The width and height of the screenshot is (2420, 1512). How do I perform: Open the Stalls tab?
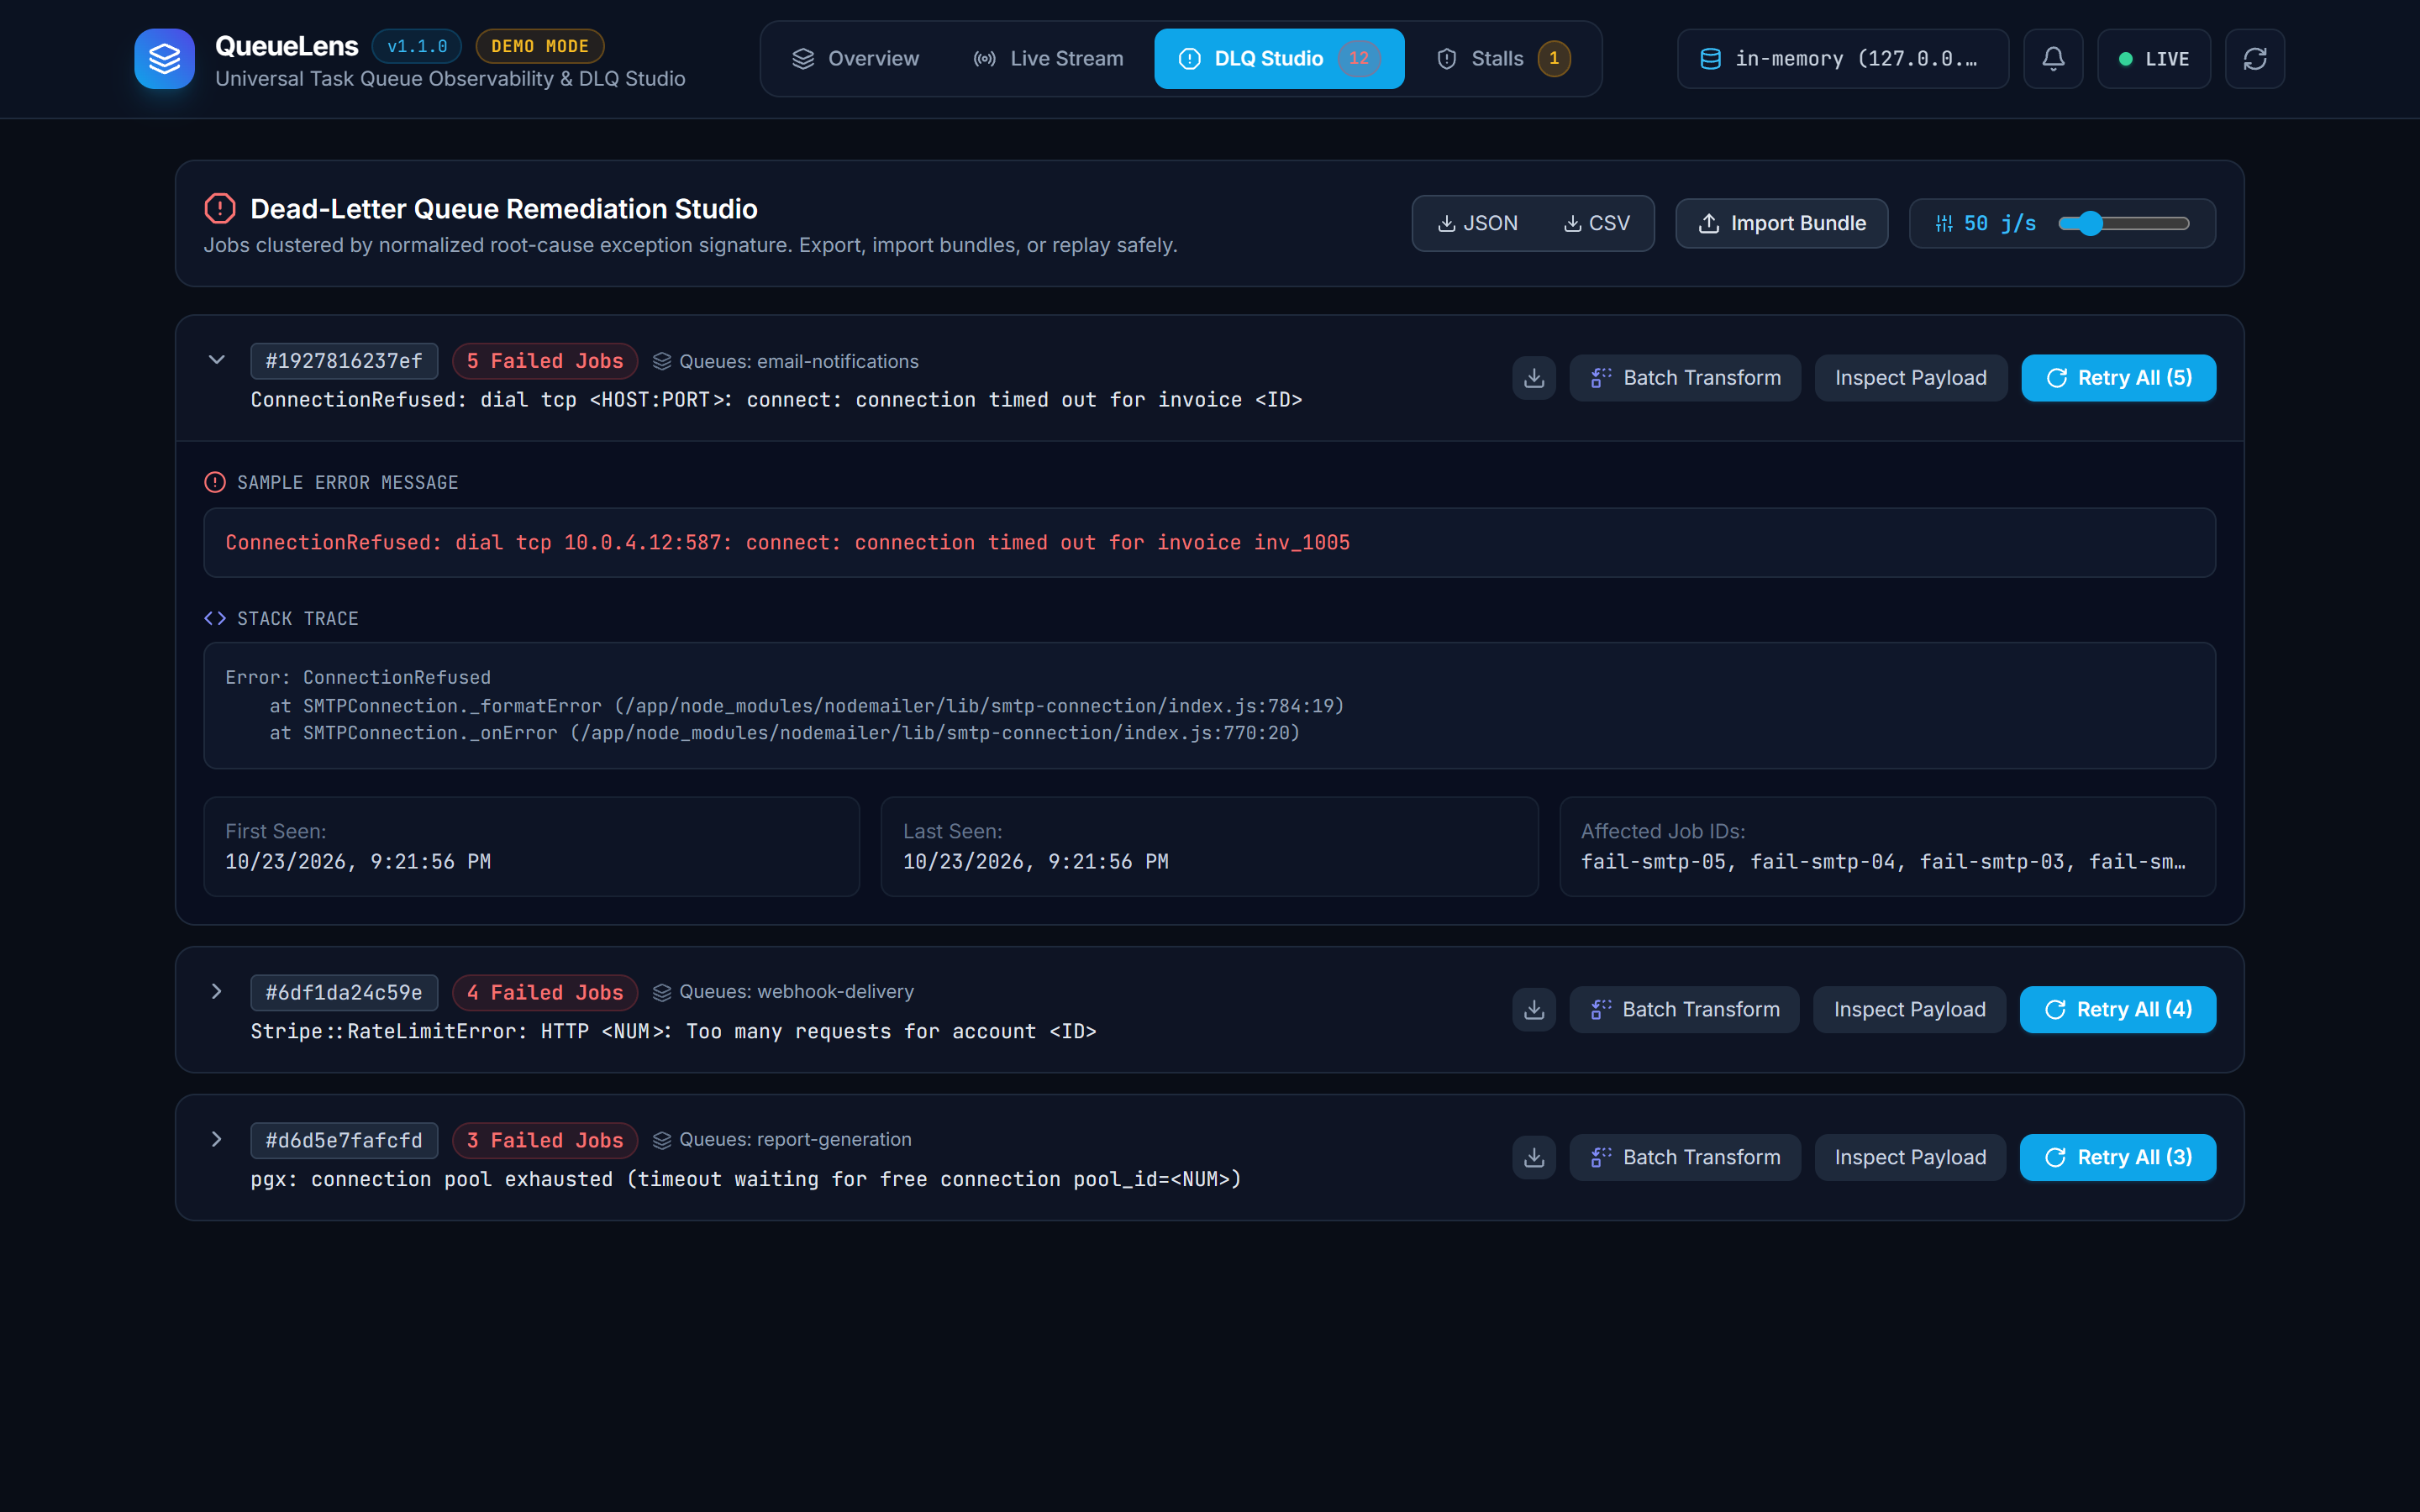pos(1503,59)
